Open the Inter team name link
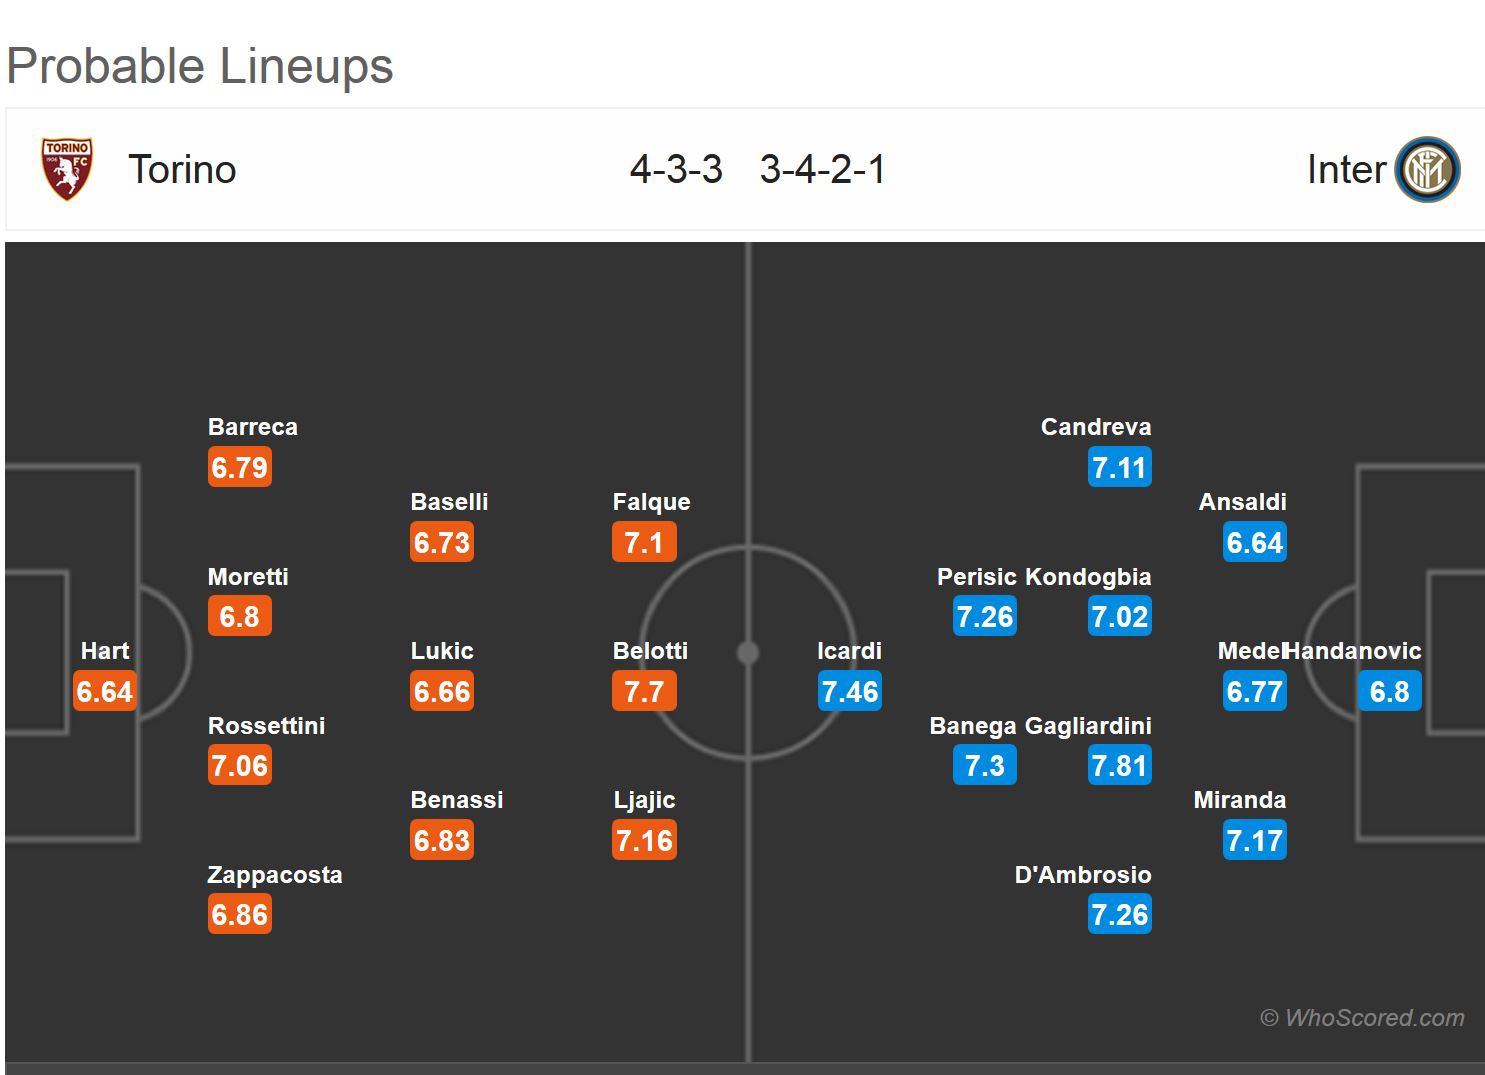 click(1346, 170)
